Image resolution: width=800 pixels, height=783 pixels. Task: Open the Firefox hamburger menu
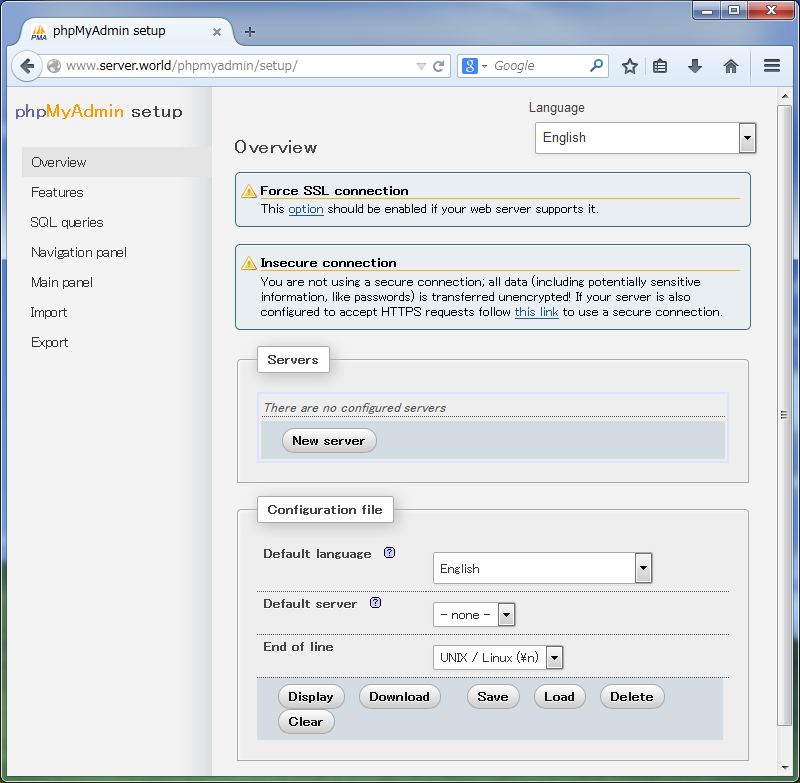[771, 65]
